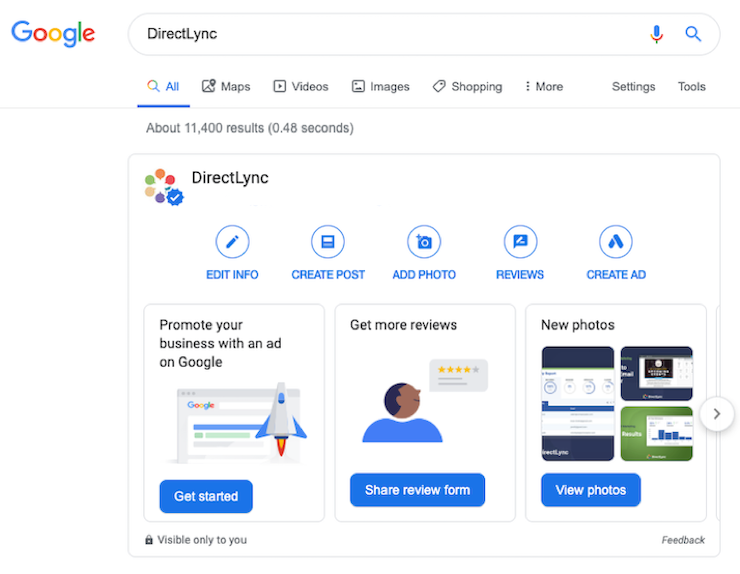Expand the More search options menu
The image size is (740, 574).
pyautogui.click(x=544, y=86)
